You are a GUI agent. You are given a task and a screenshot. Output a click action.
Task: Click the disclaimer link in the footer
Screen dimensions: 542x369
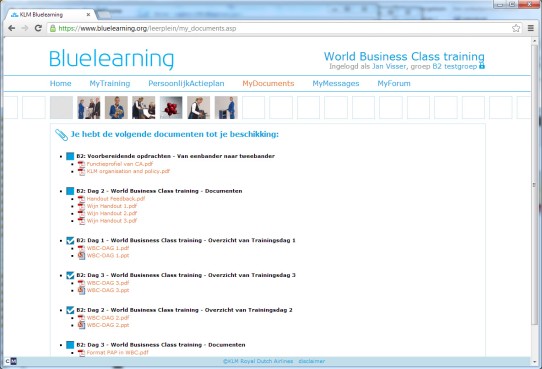311,361
